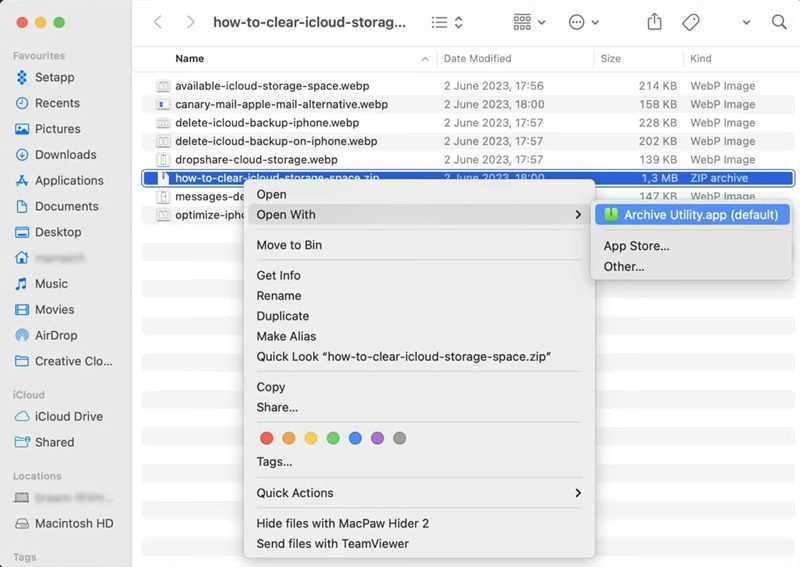The height and width of the screenshot is (567, 800).
Task: Click the Search magnifier icon
Action: click(779, 22)
